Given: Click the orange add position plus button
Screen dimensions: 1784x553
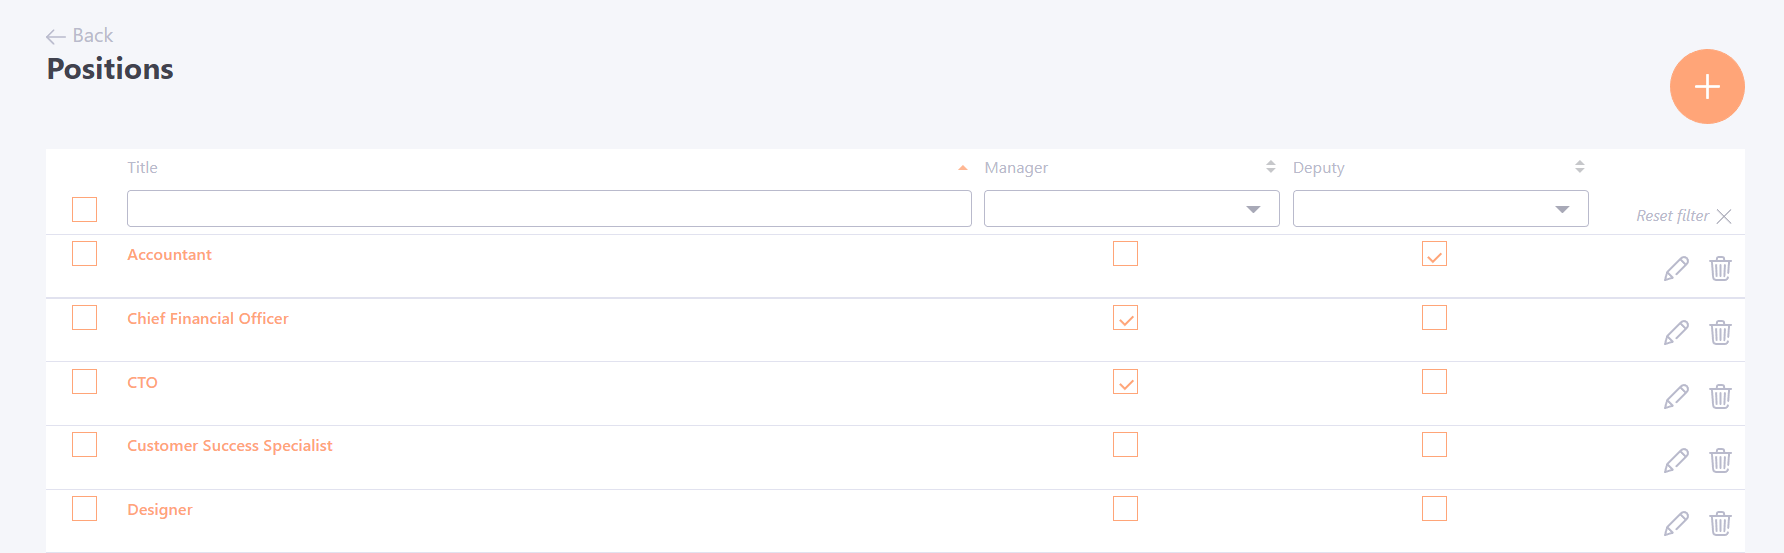Looking at the screenshot, I should tap(1707, 87).
